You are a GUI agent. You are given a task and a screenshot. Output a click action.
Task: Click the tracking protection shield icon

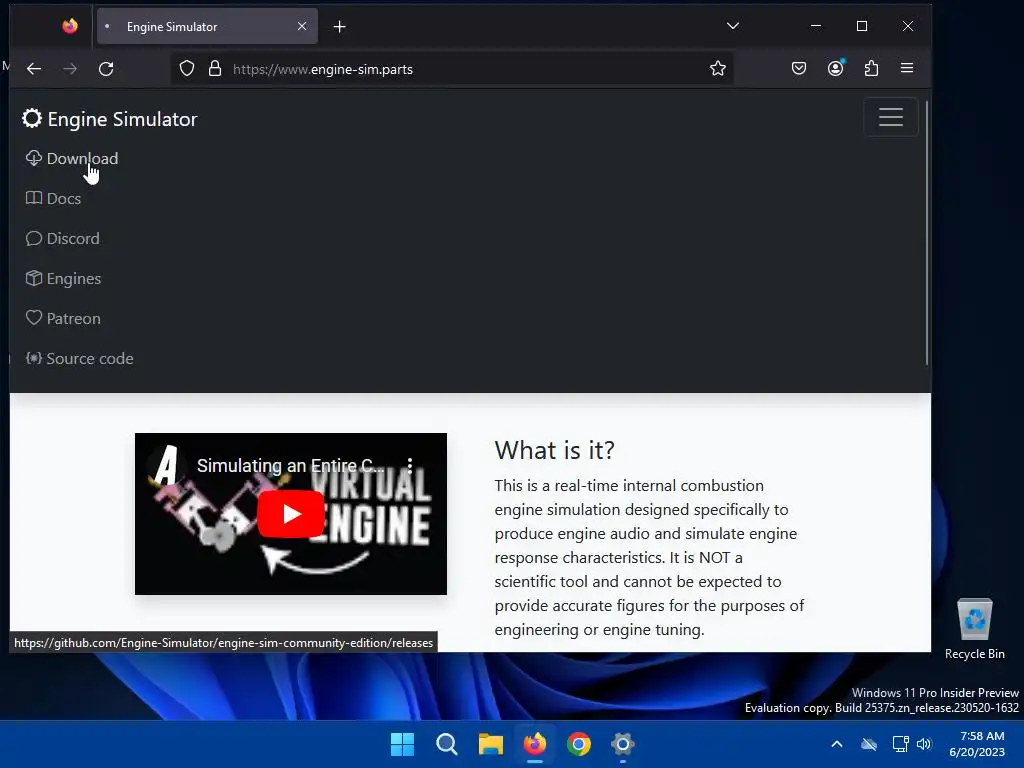(187, 69)
